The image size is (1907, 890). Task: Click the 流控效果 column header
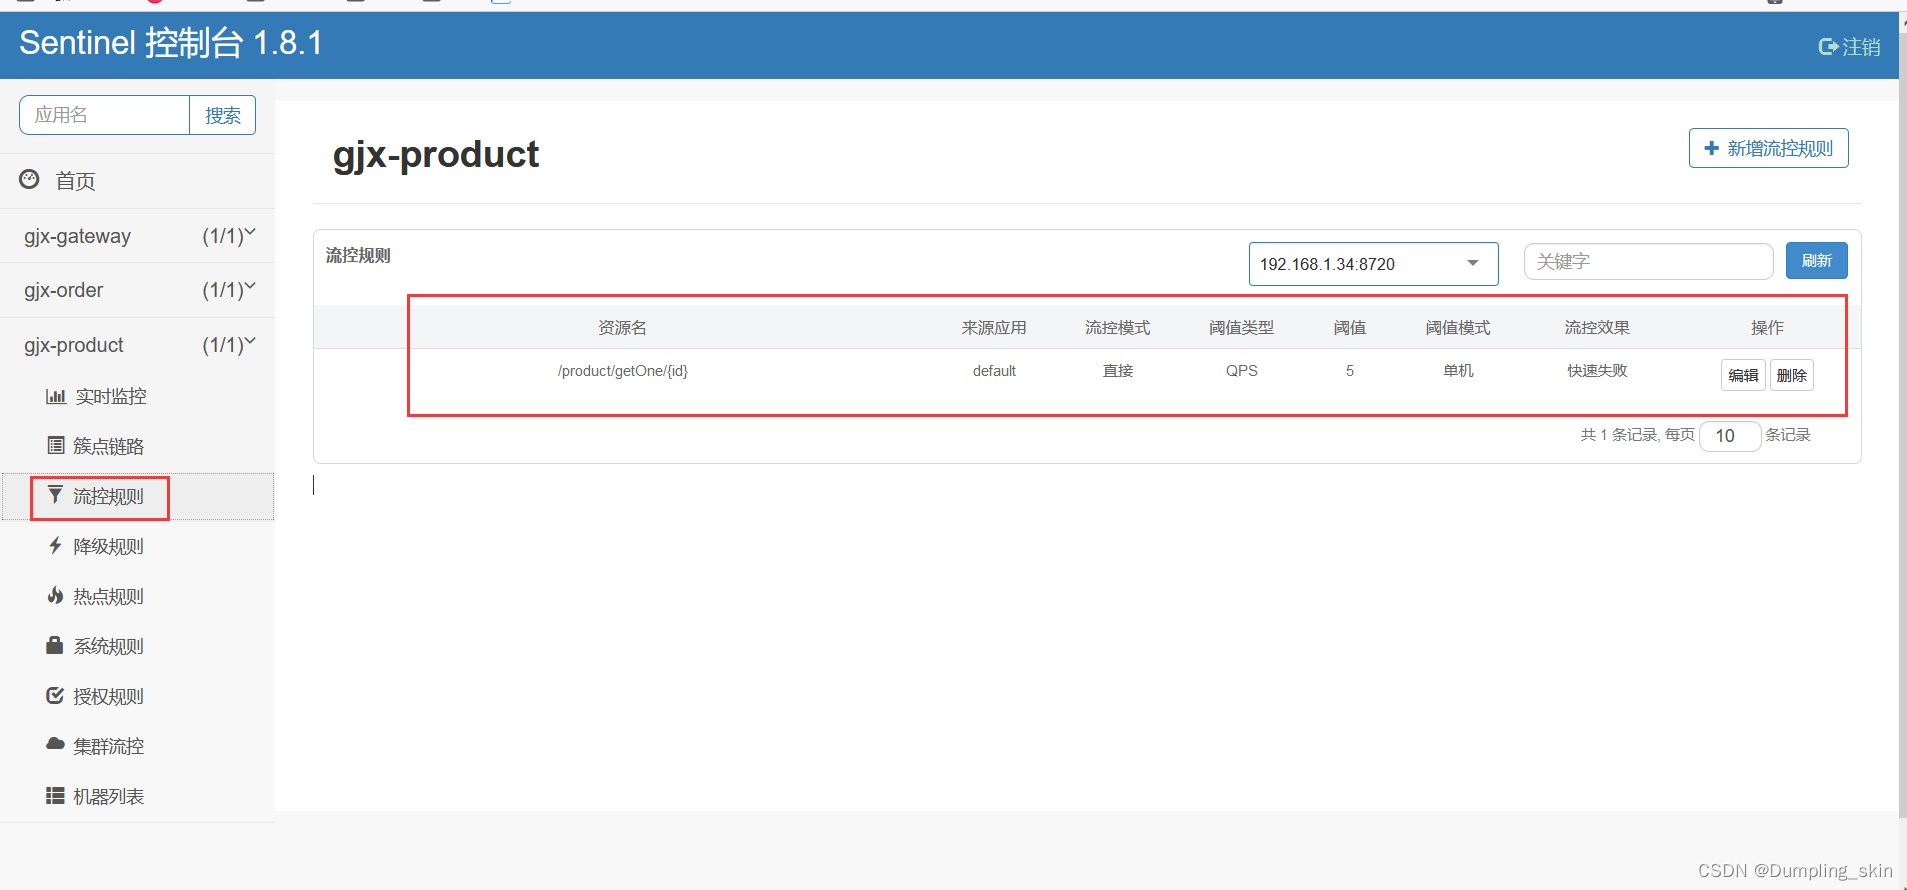pos(1597,327)
